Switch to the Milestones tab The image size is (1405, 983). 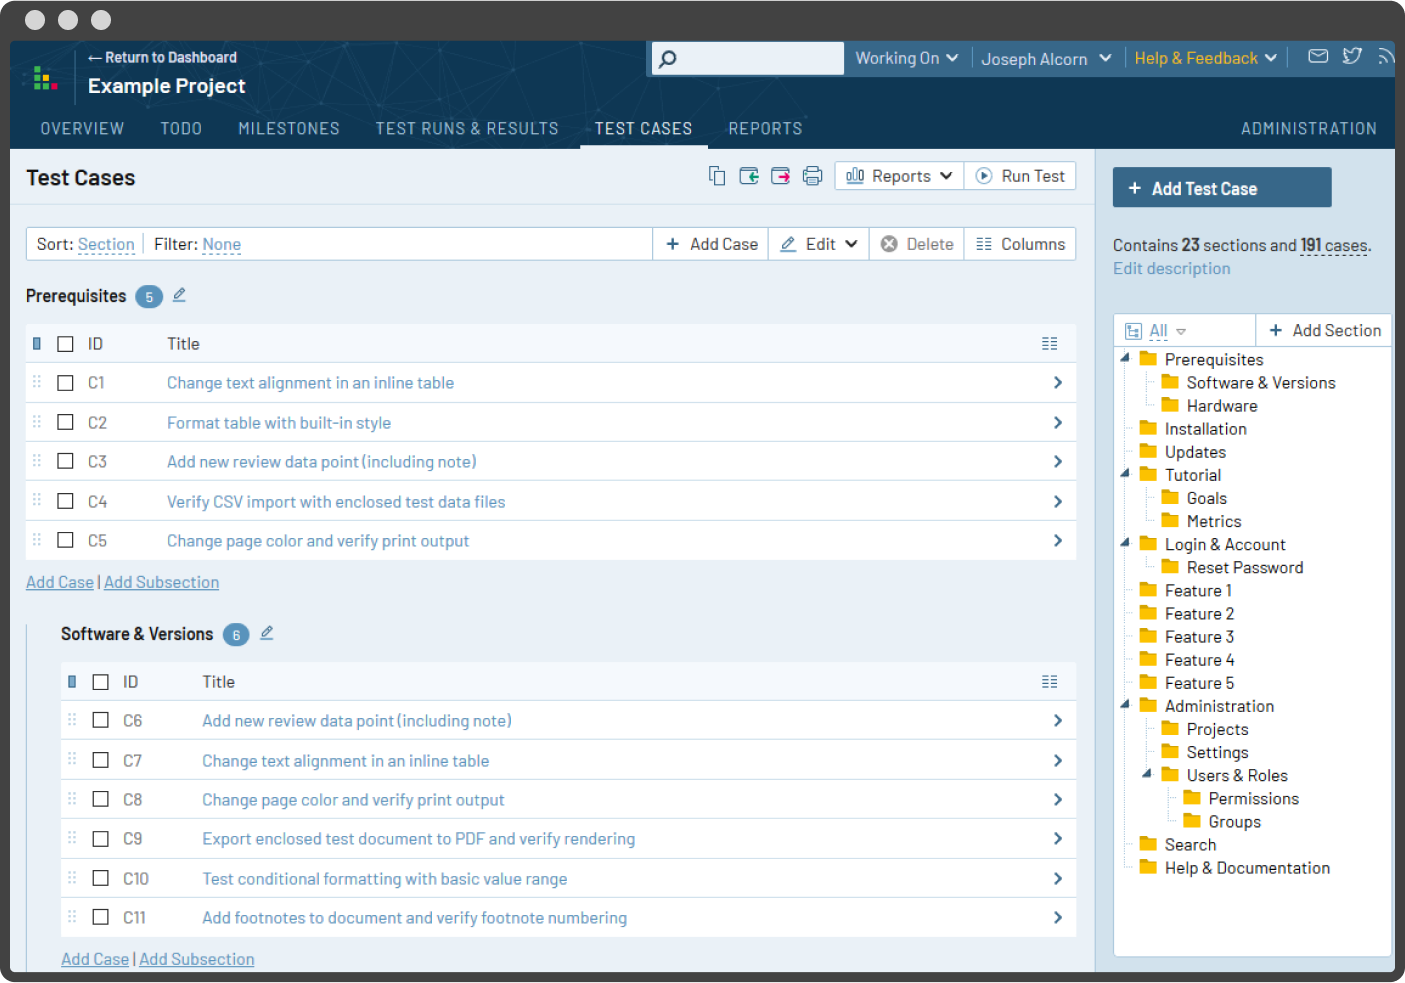[x=288, y=128]
